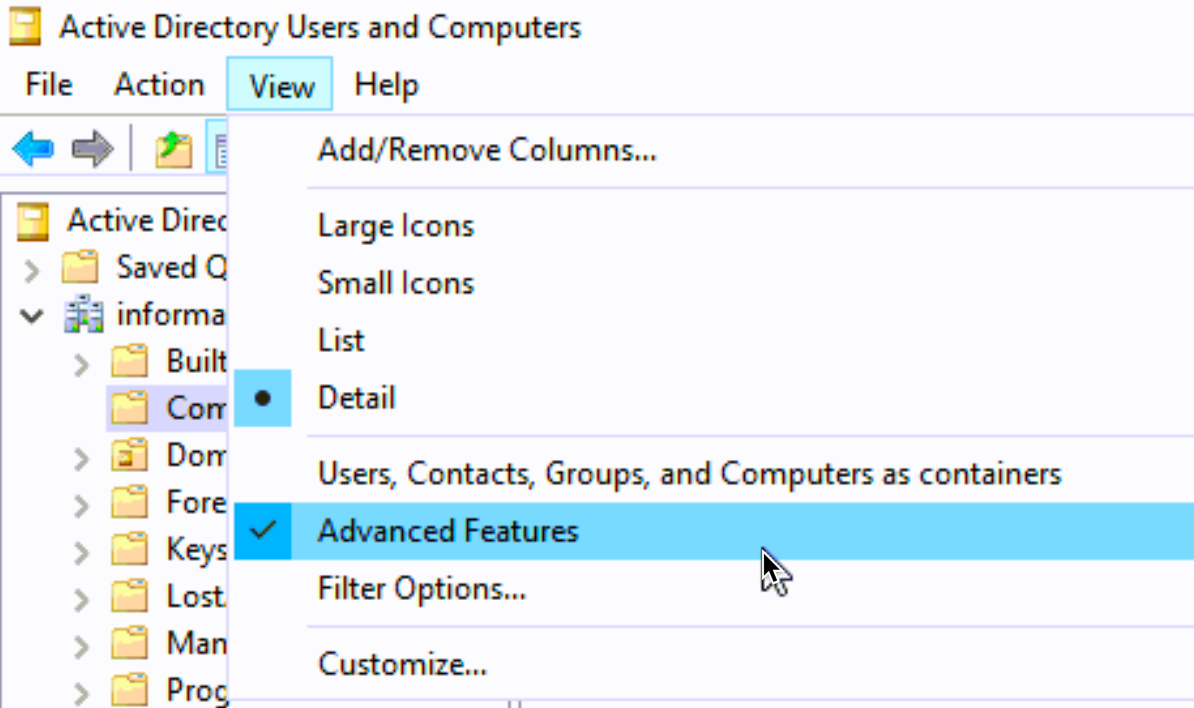Uncheck Advanced Features
Viewport: 1194px width, 708px height.
pos(714,531)
